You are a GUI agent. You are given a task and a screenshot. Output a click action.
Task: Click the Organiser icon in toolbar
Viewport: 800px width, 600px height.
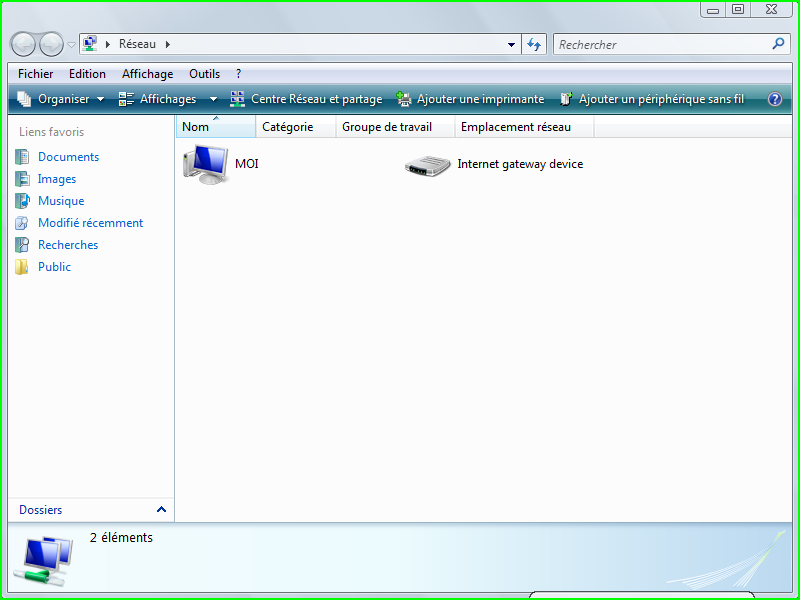(x=24, y=99)
